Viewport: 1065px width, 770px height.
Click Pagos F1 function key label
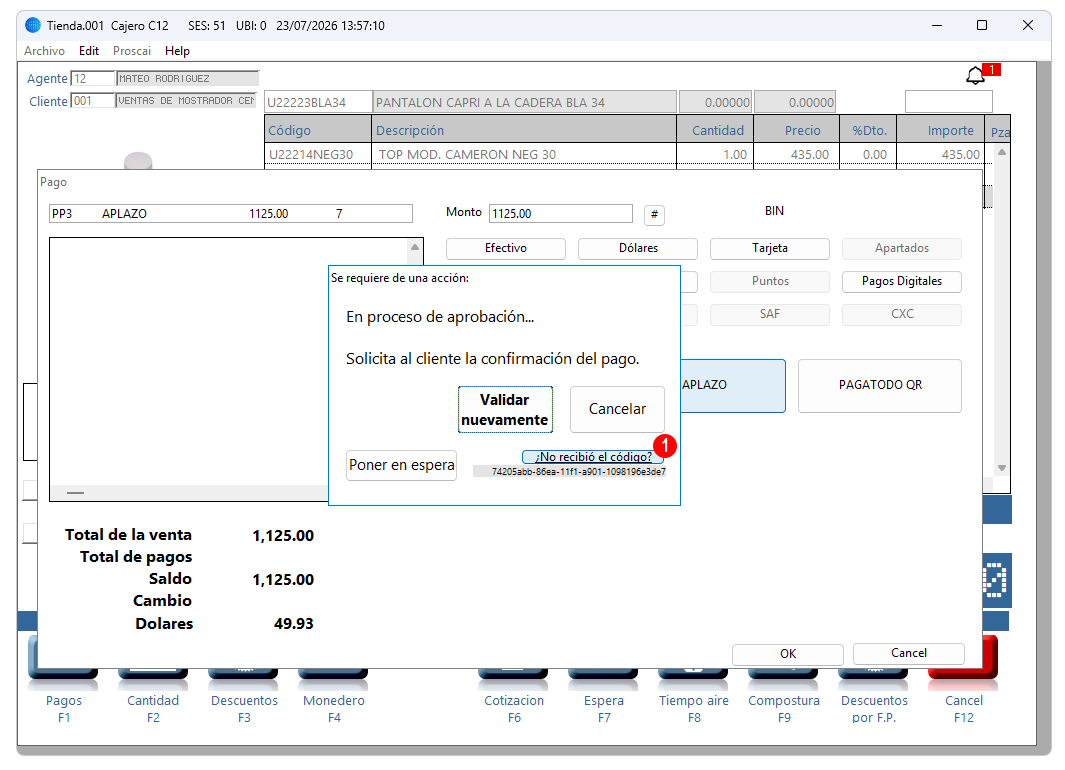[64, 709]
